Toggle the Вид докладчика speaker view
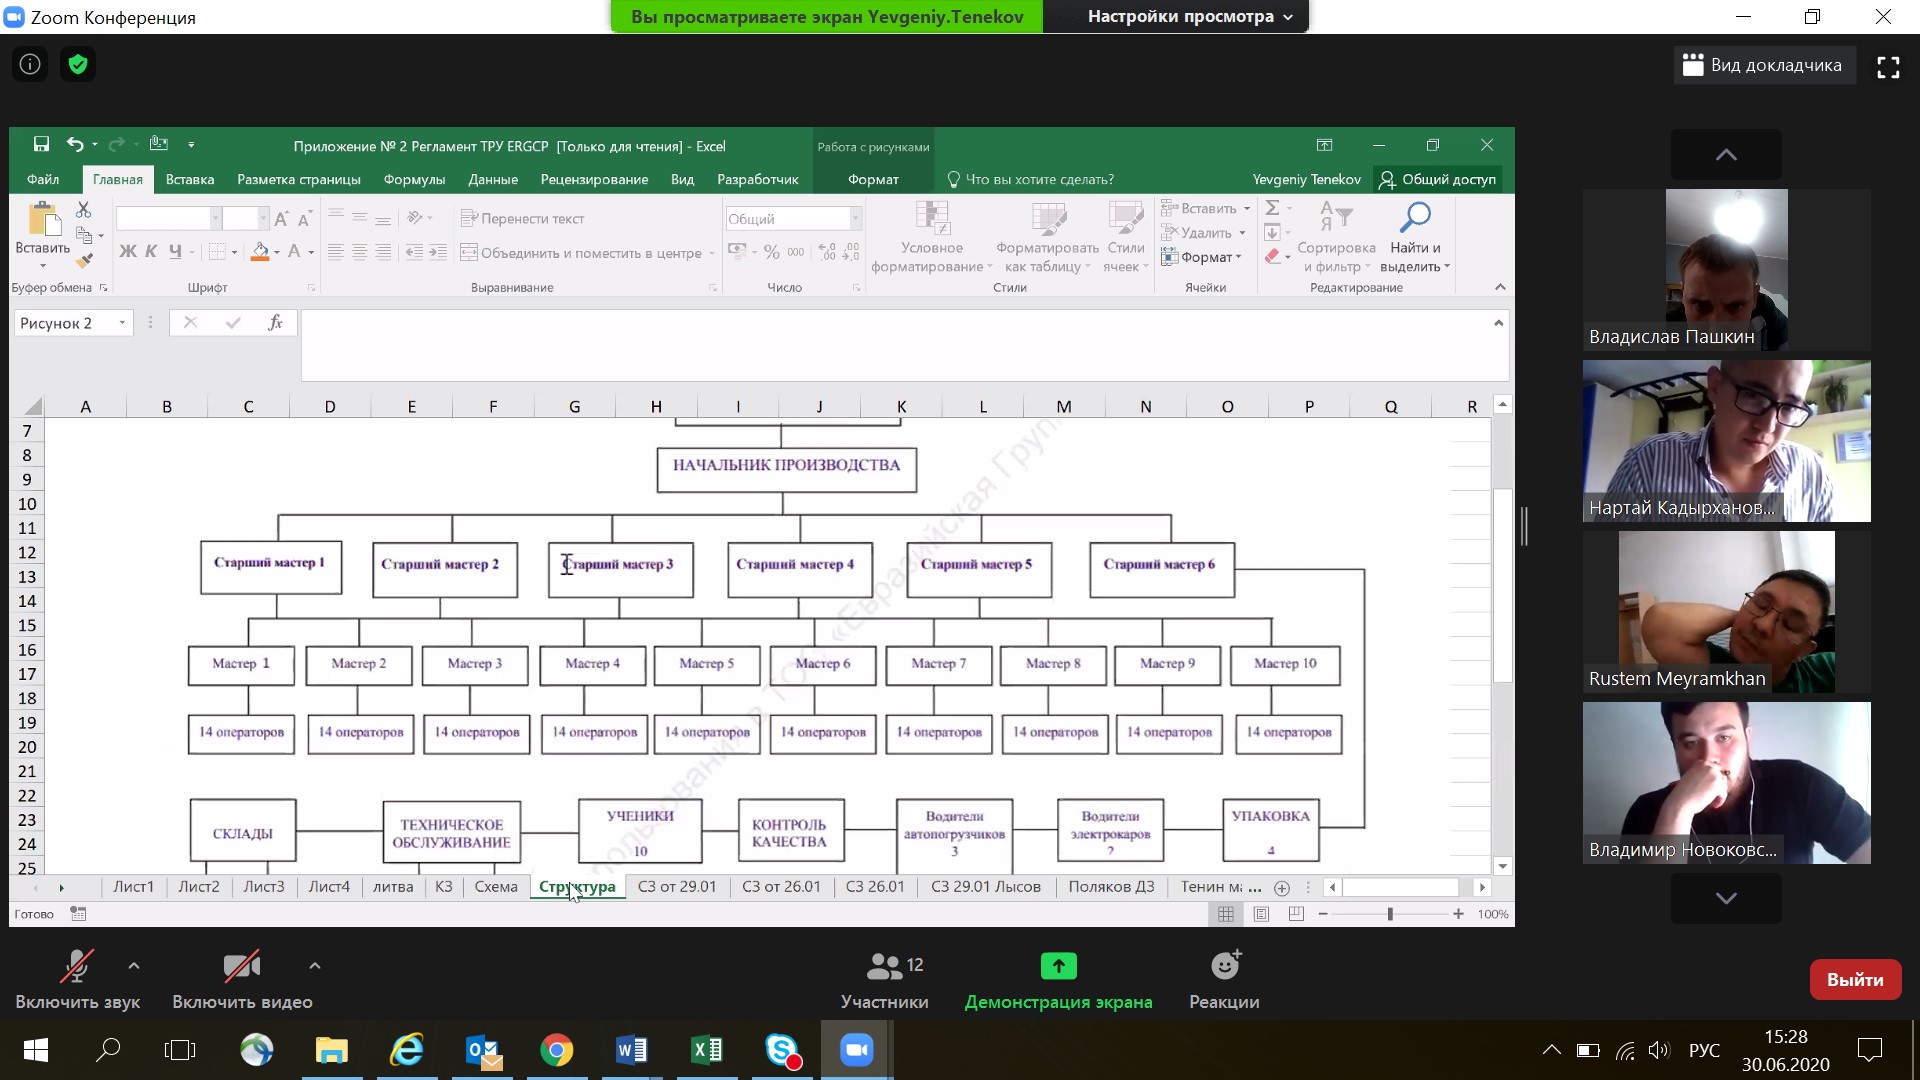This screenshot has width=1920, height=1080. tap(1764, 65)
